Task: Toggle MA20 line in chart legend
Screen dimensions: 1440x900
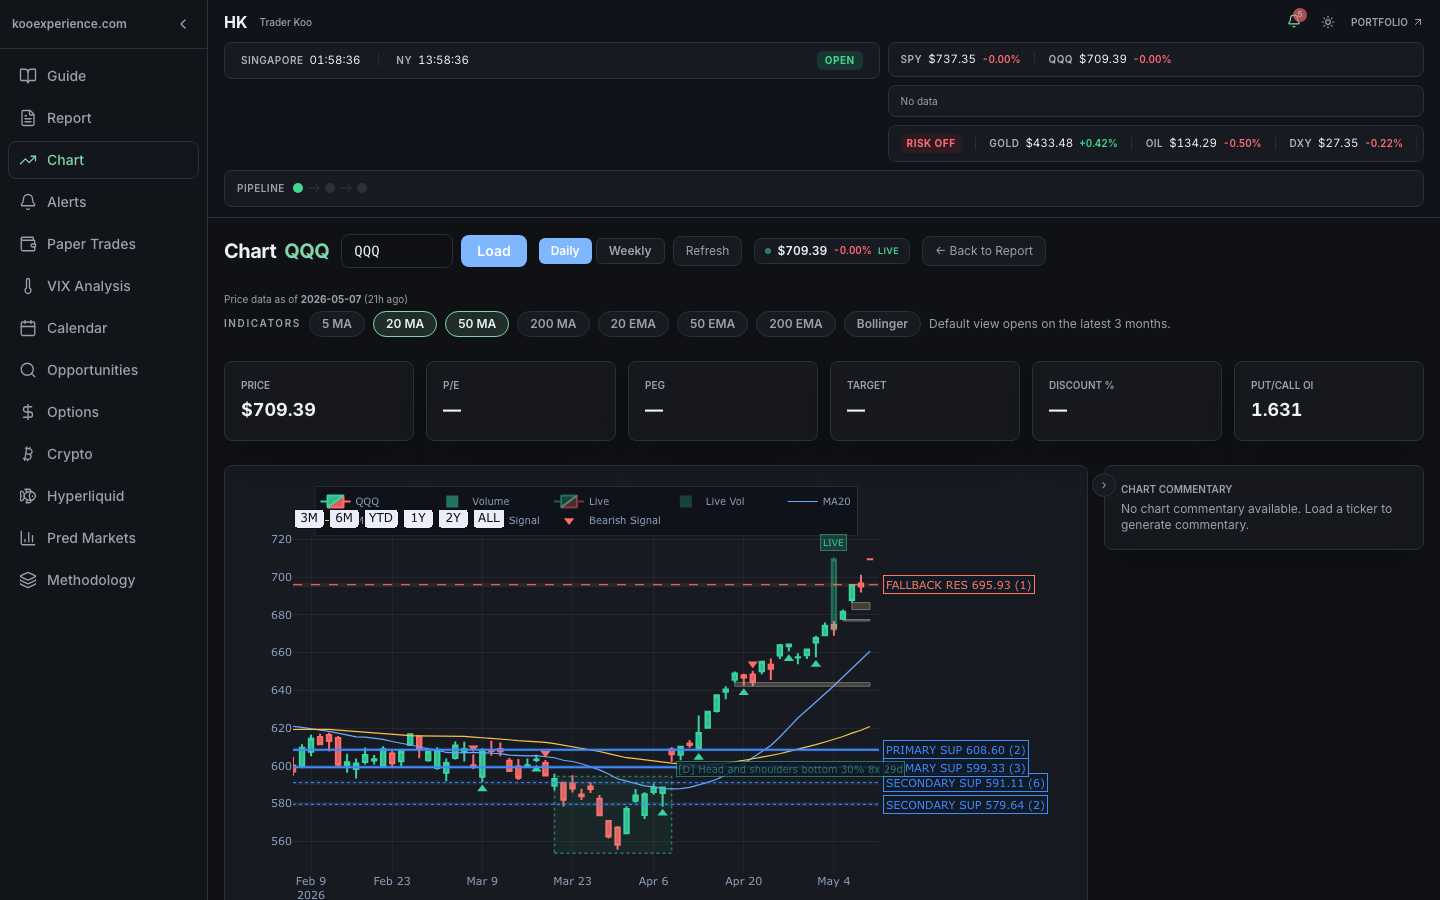Action: pyautogui.click(x=819, y=501)
